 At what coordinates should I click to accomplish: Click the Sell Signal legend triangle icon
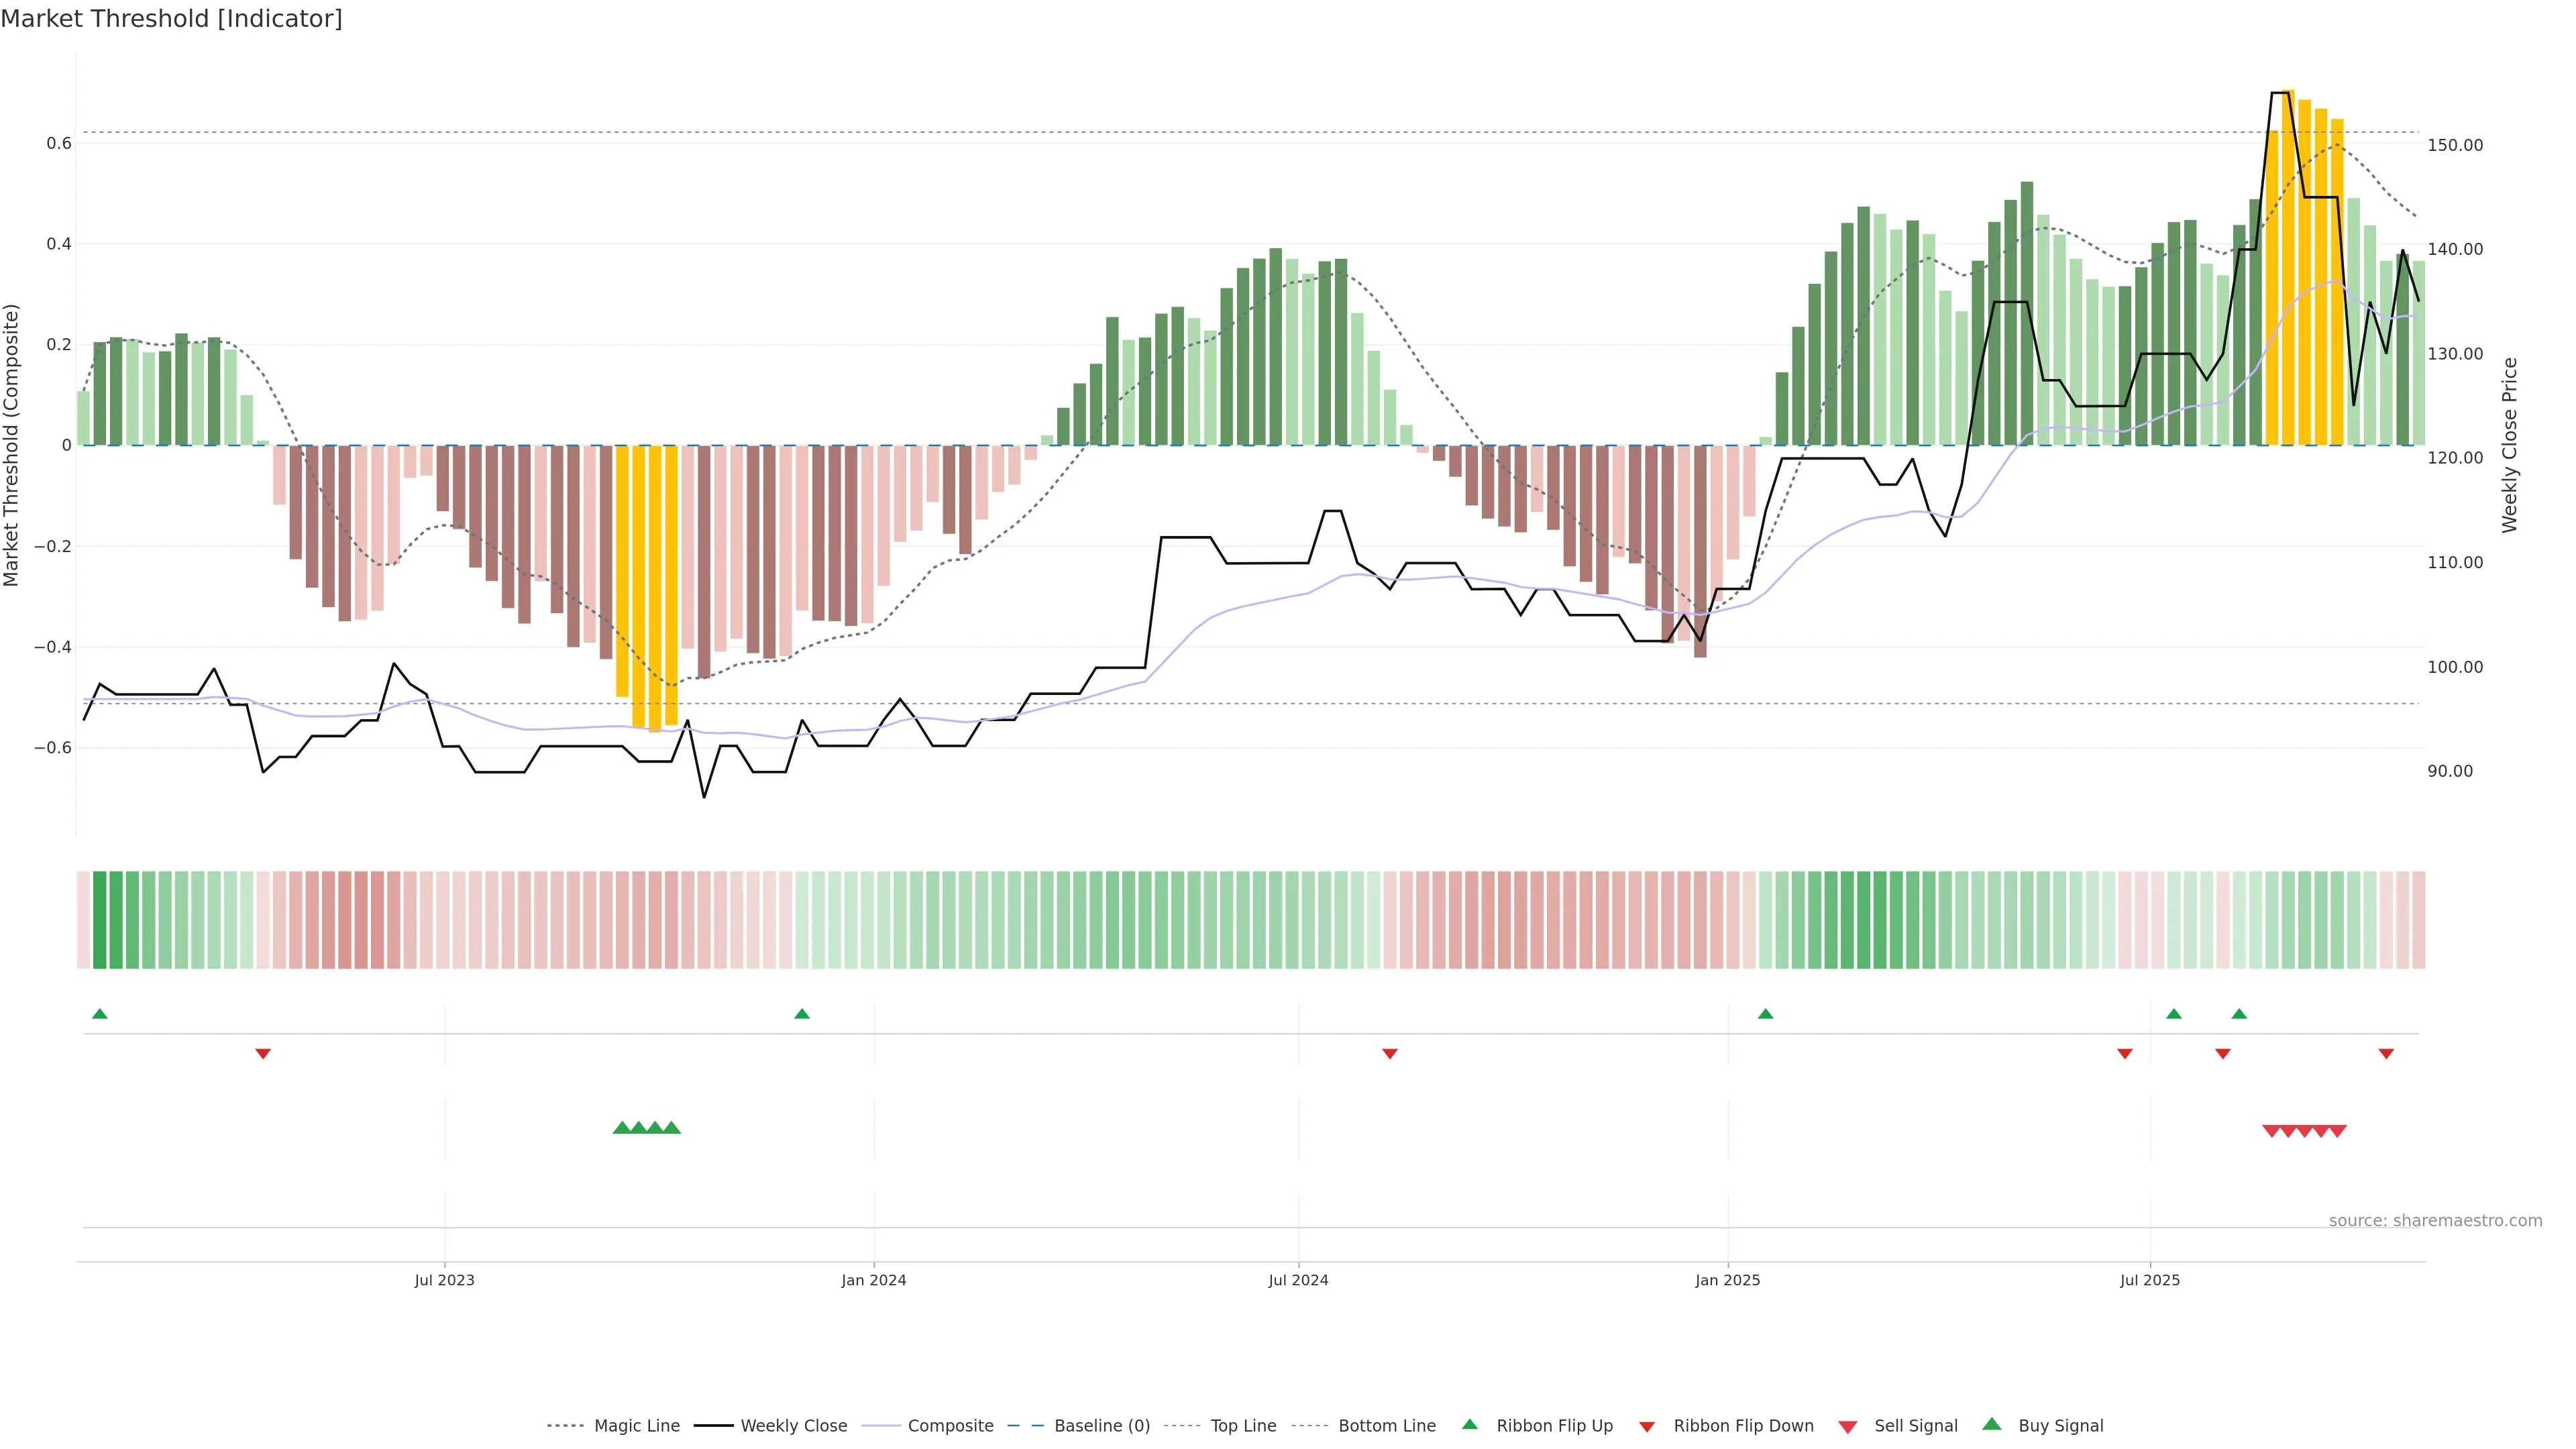click(x=1848, y=1426)
